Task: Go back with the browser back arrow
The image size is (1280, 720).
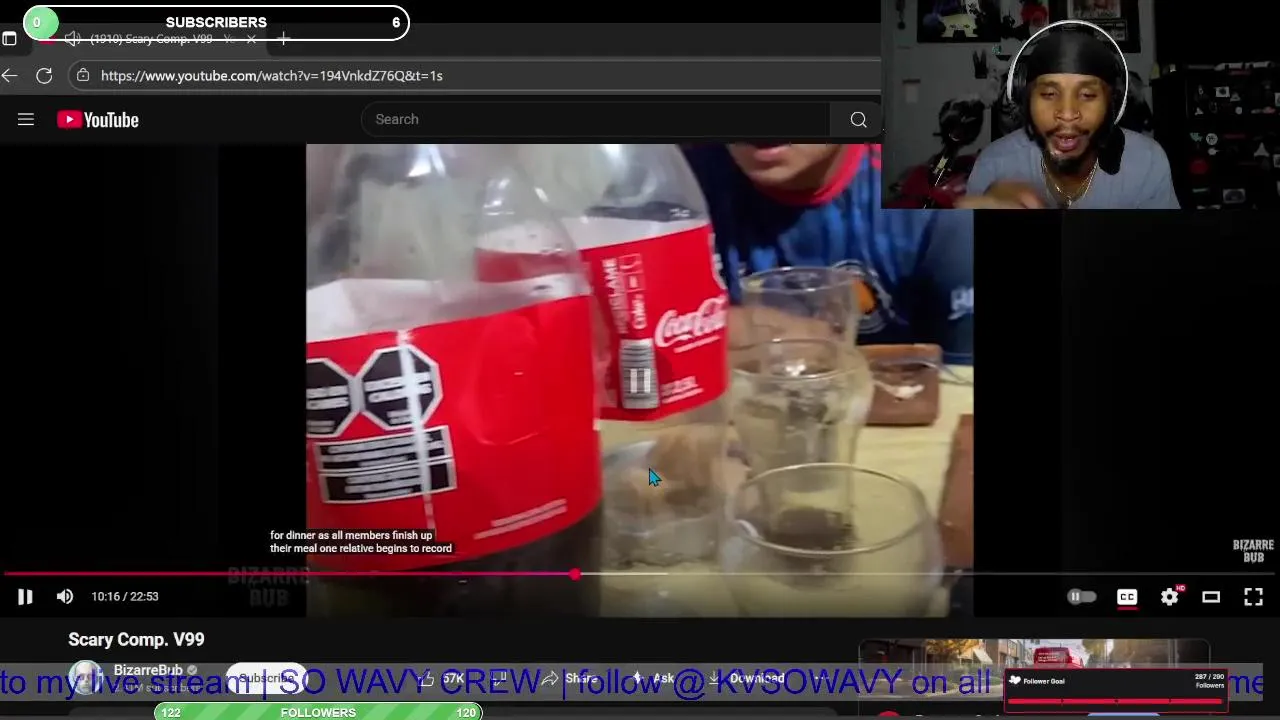Action: [x=10, y=76]
